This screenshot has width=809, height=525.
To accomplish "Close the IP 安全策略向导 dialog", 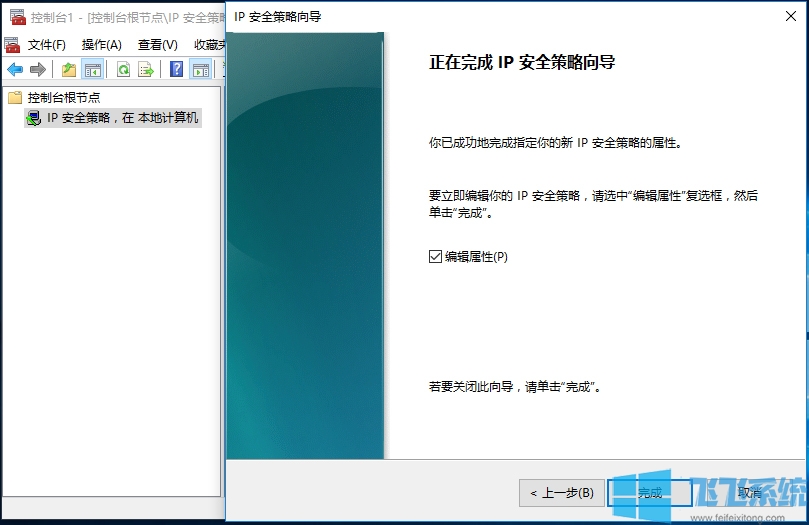I will coord(790,17).
